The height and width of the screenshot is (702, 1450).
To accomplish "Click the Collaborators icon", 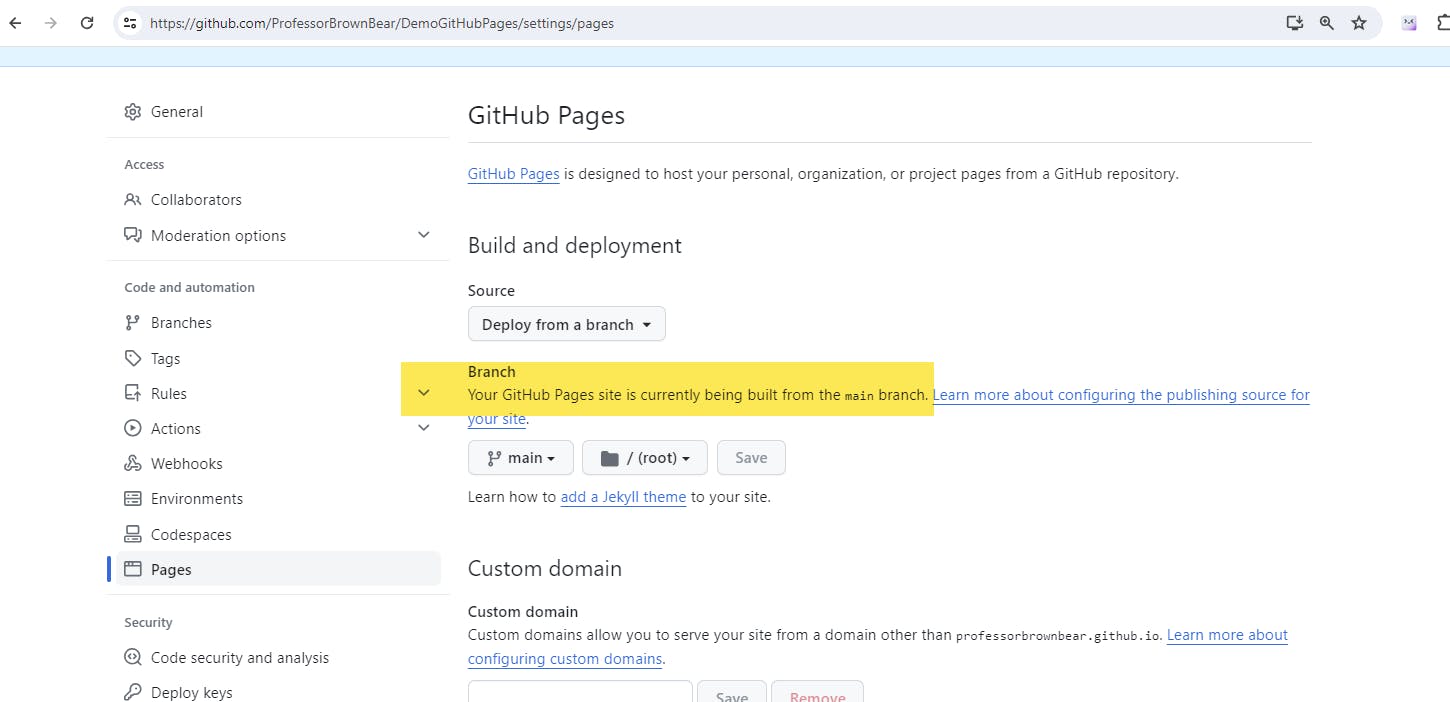I will point(133,199).
